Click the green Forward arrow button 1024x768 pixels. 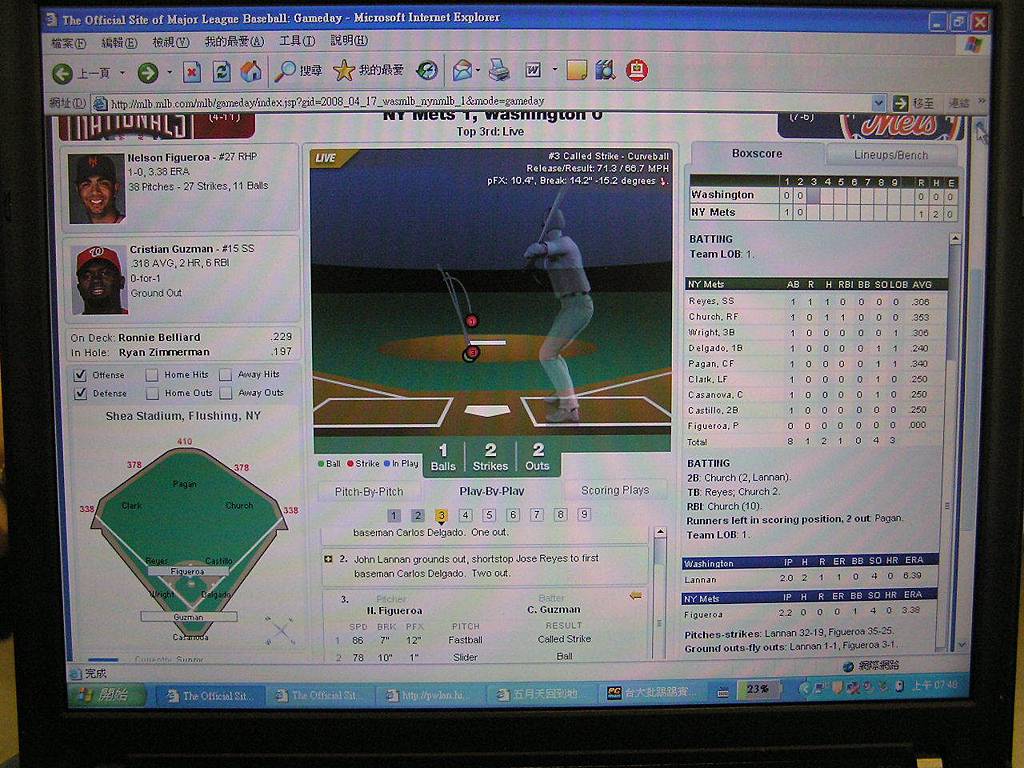click(148, 72)
